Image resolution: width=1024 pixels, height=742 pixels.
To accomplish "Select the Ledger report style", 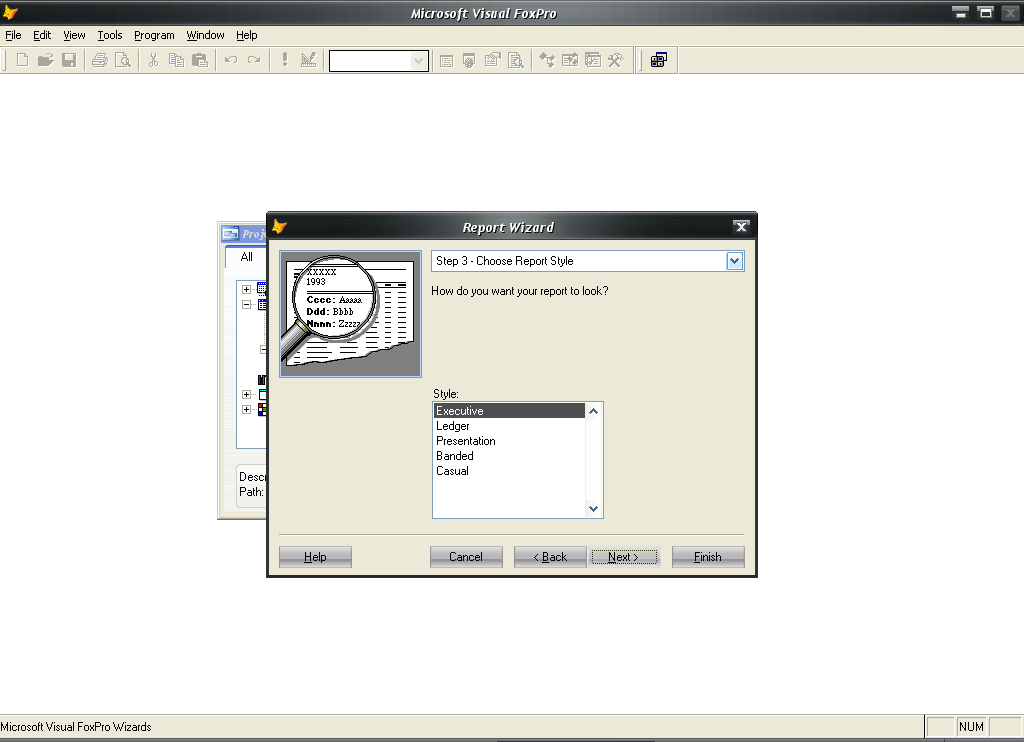I will click(x=509, y=426).
